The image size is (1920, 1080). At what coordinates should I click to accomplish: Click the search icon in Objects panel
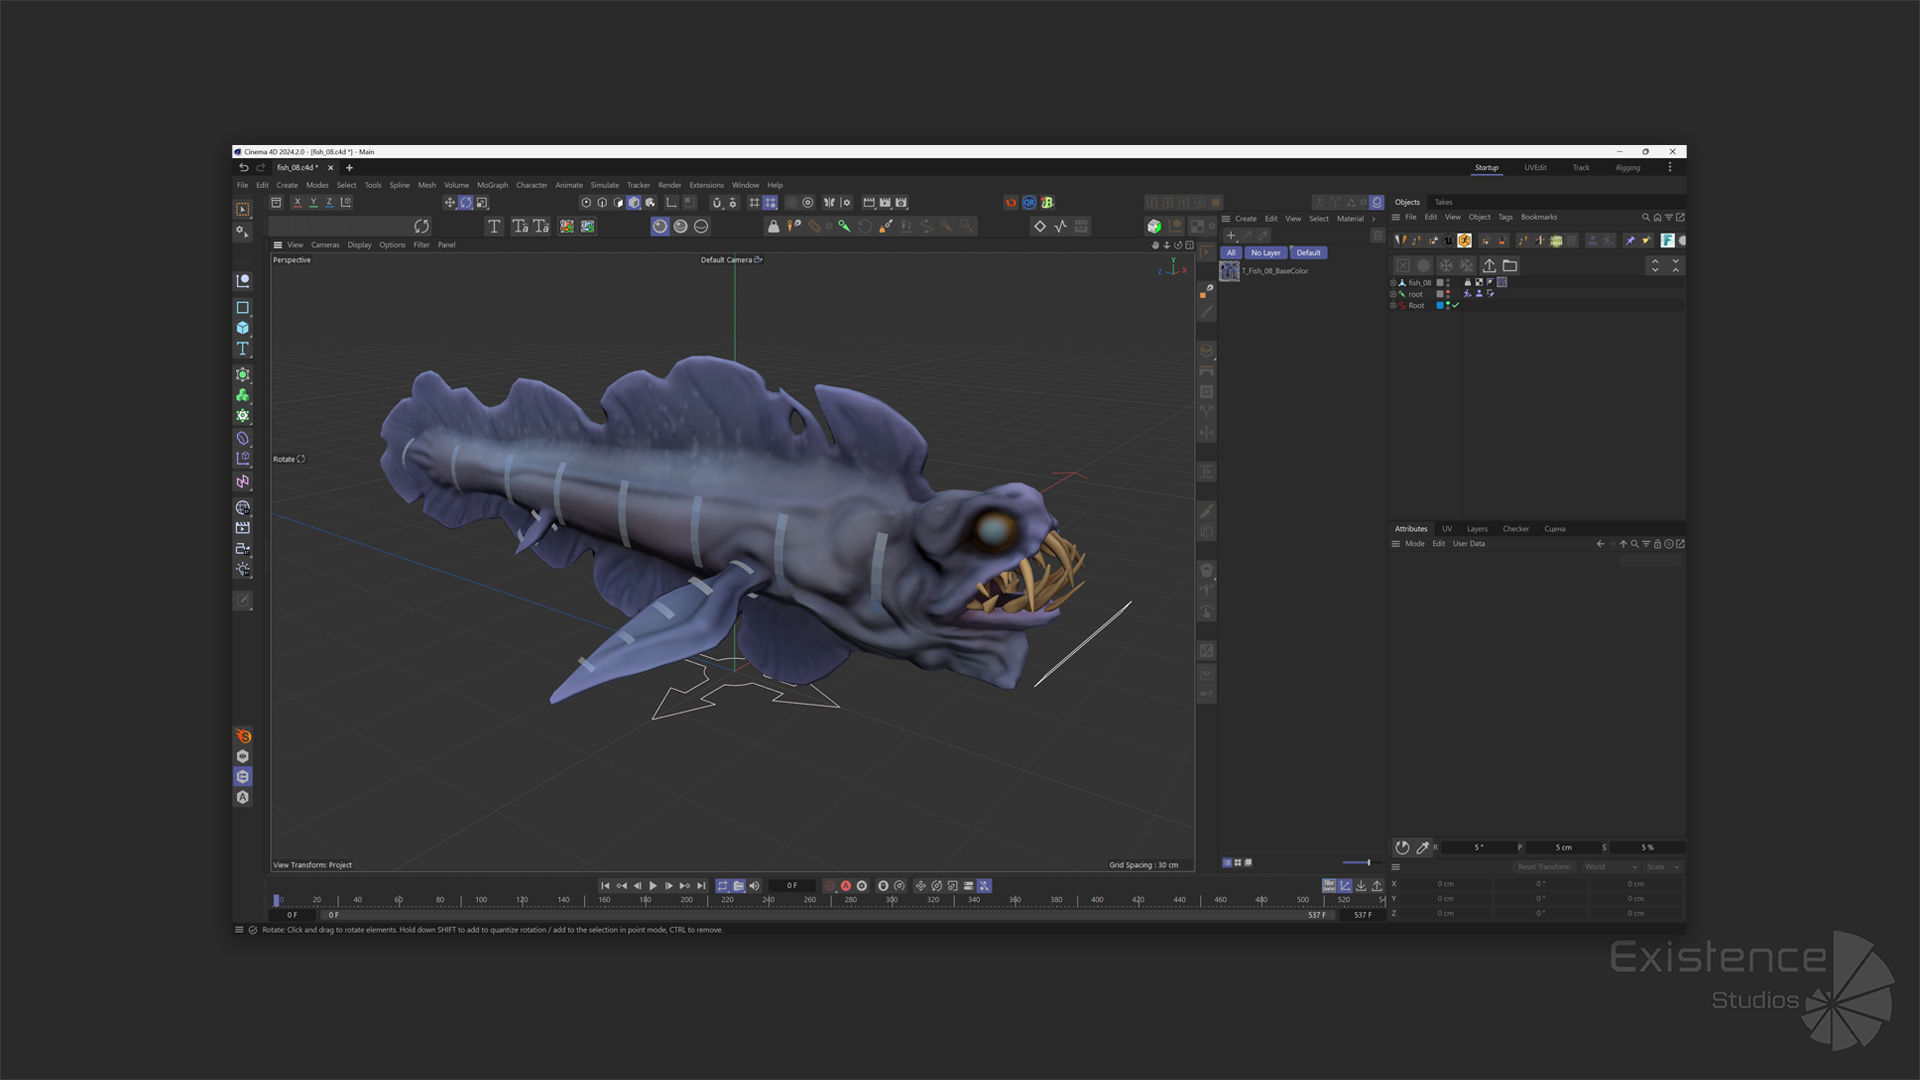coord(1646,217)
